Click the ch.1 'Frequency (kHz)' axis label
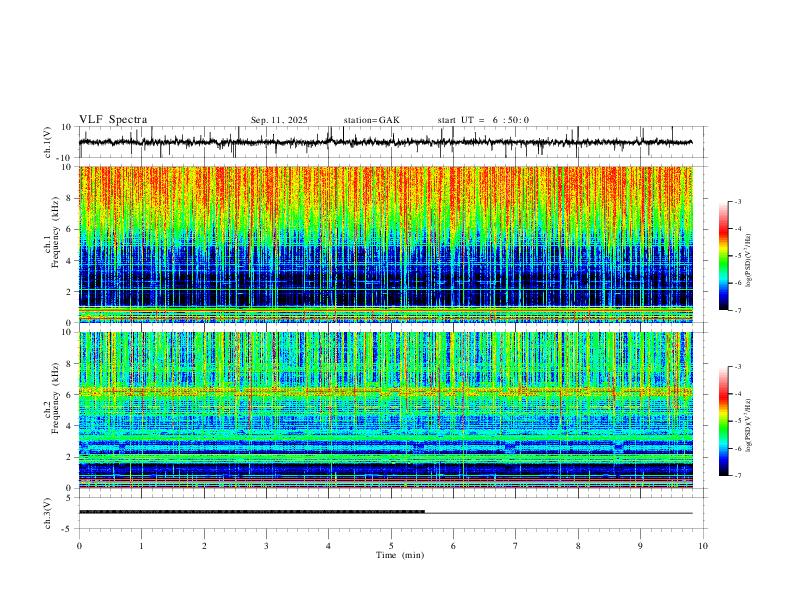Image resolution: width=792 pixels, height=612 pixels. point(55,231)
